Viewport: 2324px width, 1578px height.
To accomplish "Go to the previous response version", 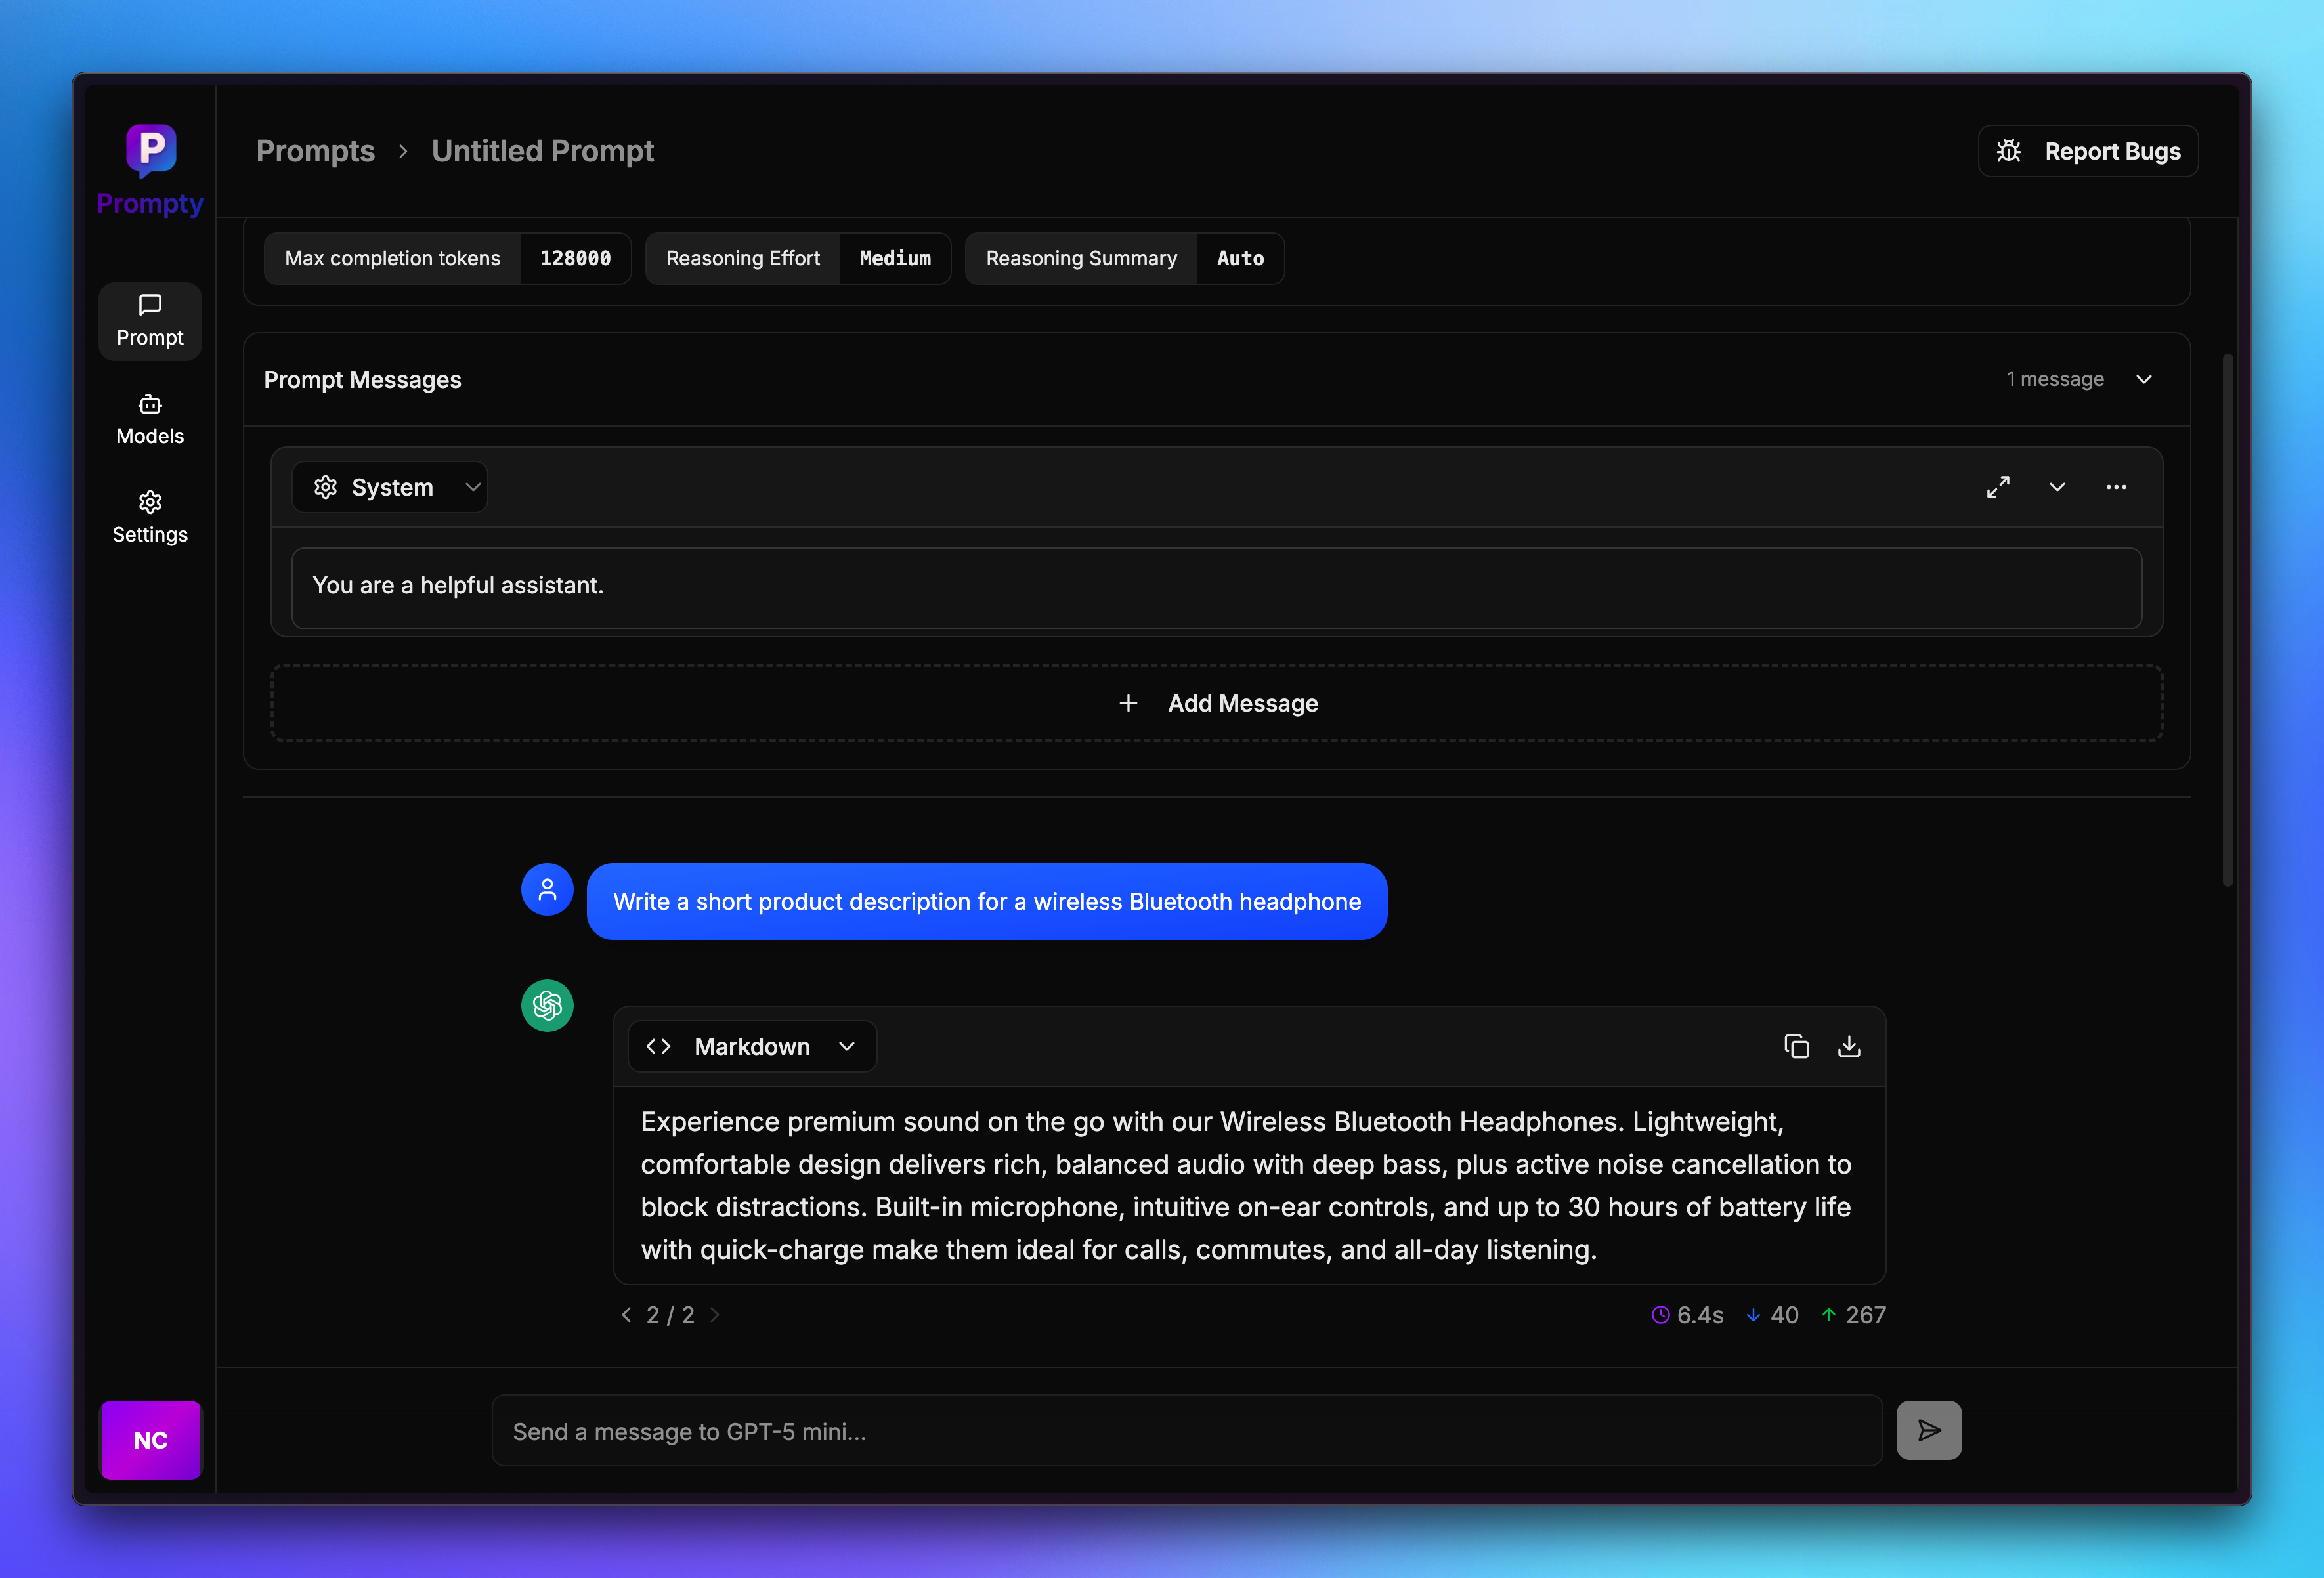I will point(627,1315).
